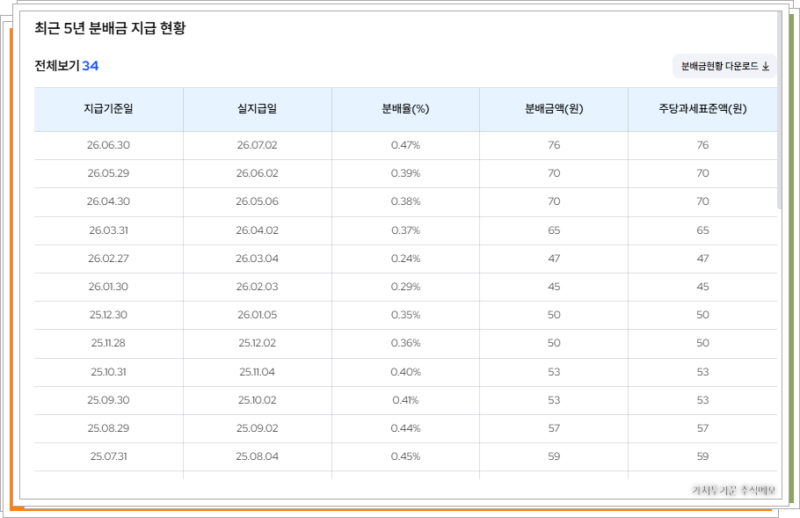Select the vertical scrollbar thumb
The width and height of the screenshot is (800, 518).
(779, 110)
